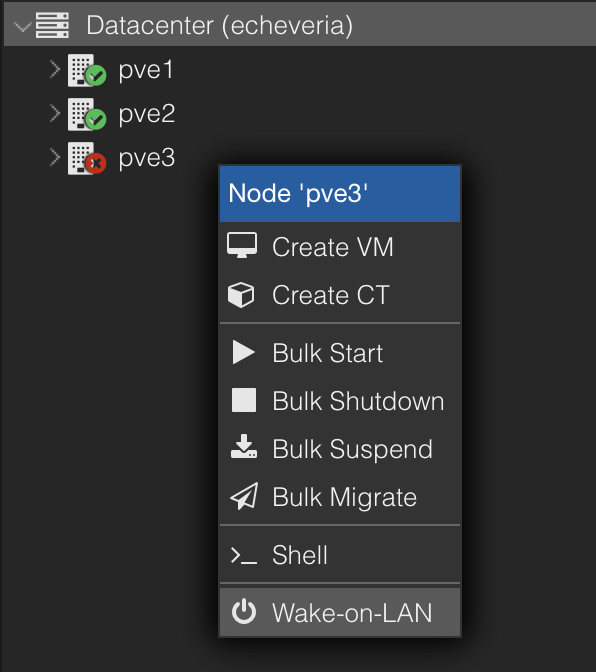Click the pve1 online node icon

click(87, 70)
